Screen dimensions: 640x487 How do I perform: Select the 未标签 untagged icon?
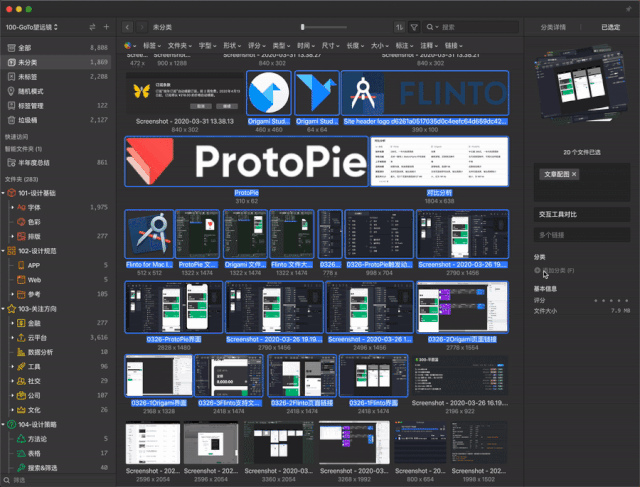coord(11,77)
